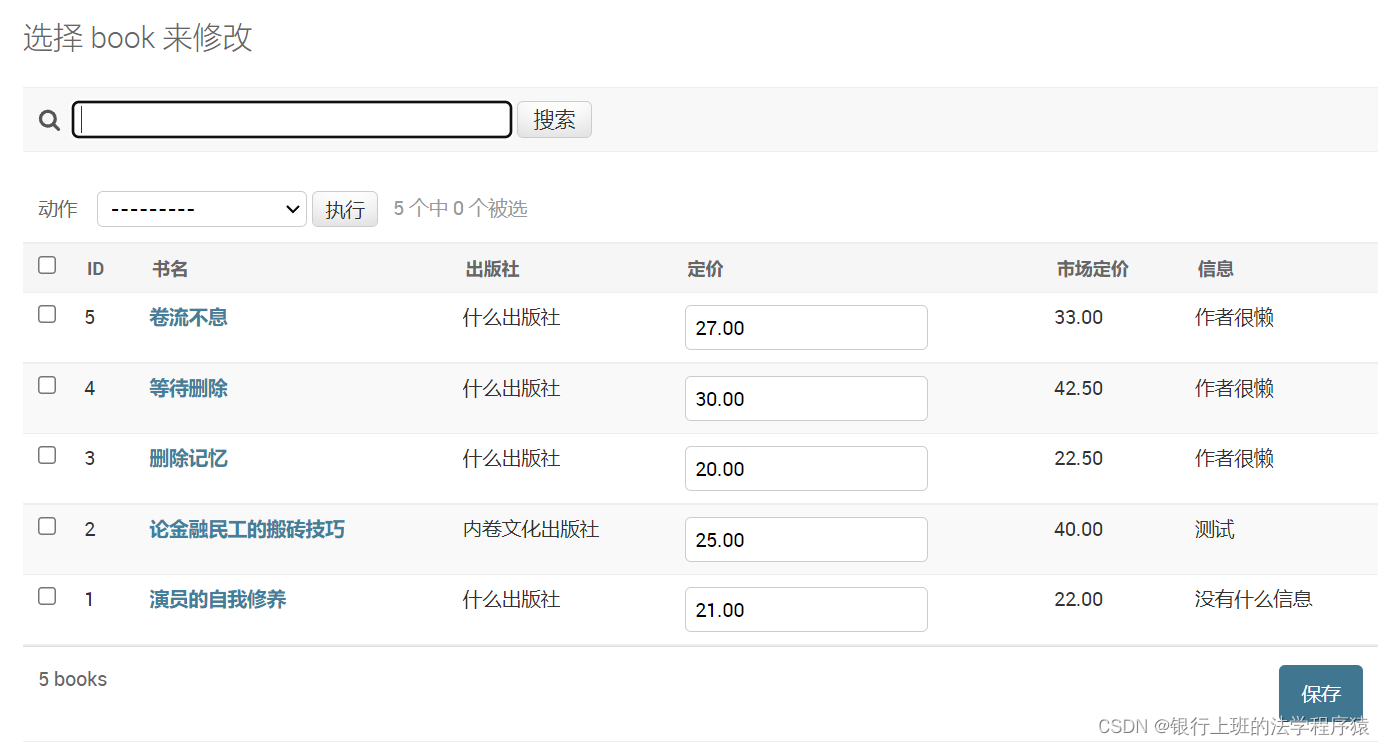Click the 保存 save button
This screenshot has height=745, width=1385.
coord(1321,693)
